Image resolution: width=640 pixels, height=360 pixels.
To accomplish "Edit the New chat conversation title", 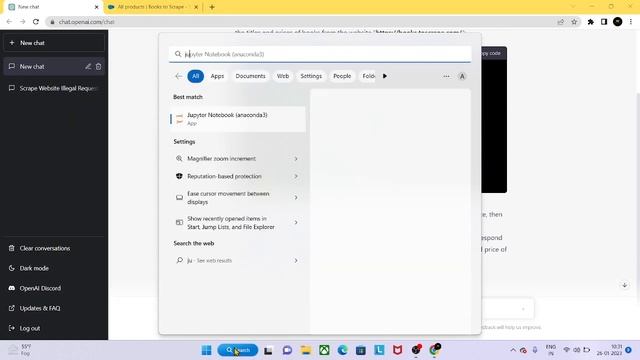I will coord(88,67).
